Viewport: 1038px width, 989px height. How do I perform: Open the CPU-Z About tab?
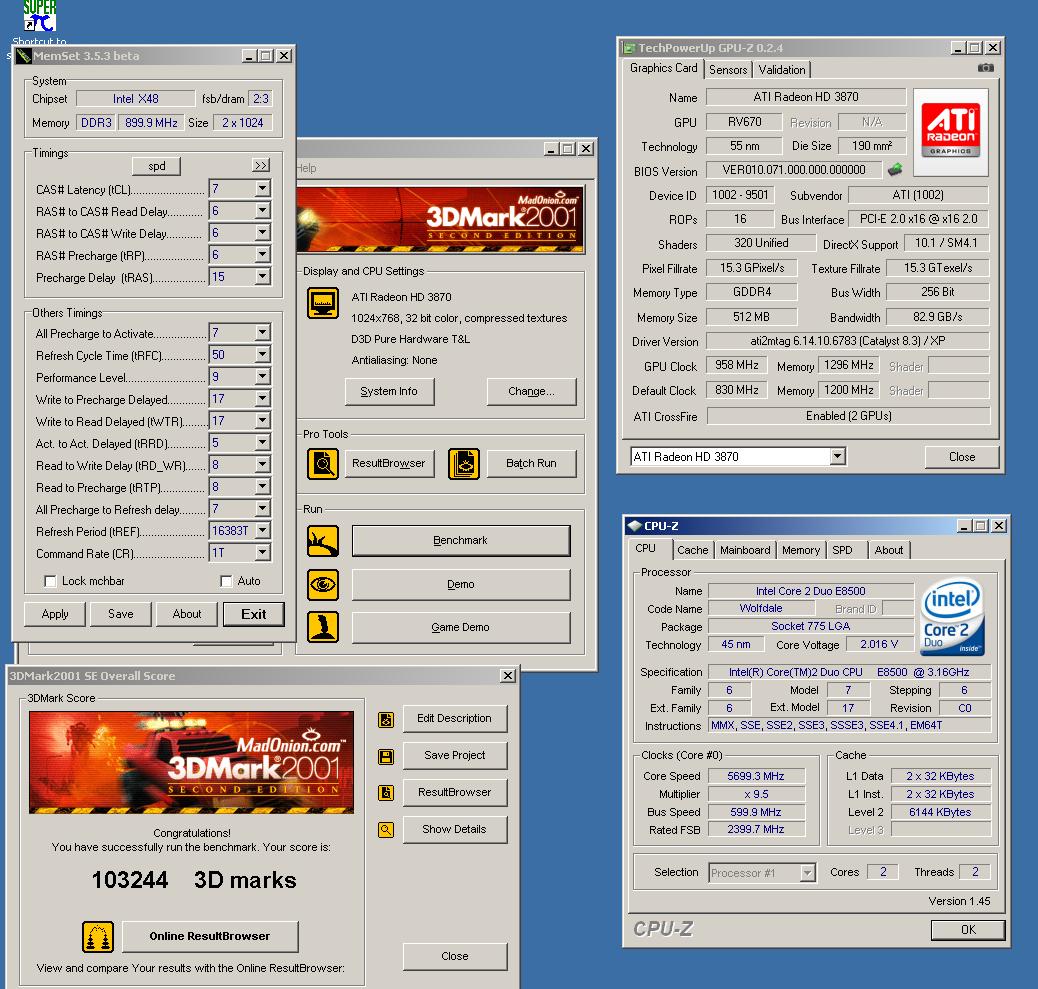888,550
